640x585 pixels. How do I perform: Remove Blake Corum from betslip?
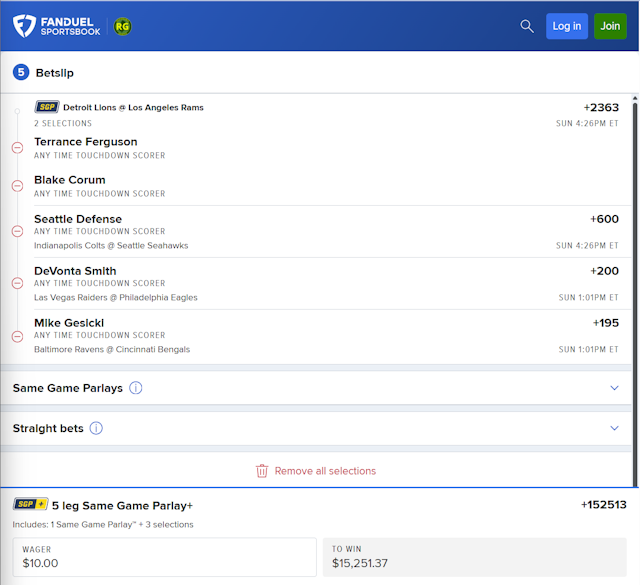[x=17, y=186]
